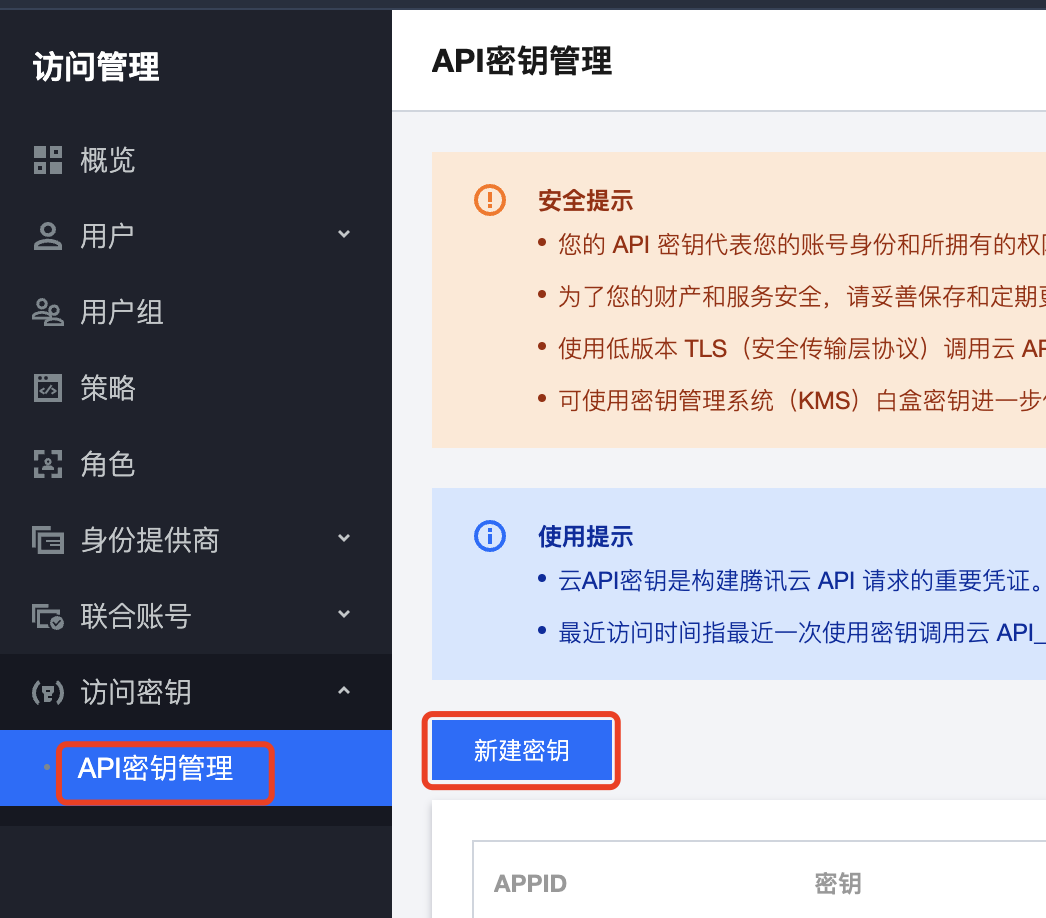Click the APPID column header
Image resolution: width=1046 pixels, height=918 pixels.
point(530,884)
